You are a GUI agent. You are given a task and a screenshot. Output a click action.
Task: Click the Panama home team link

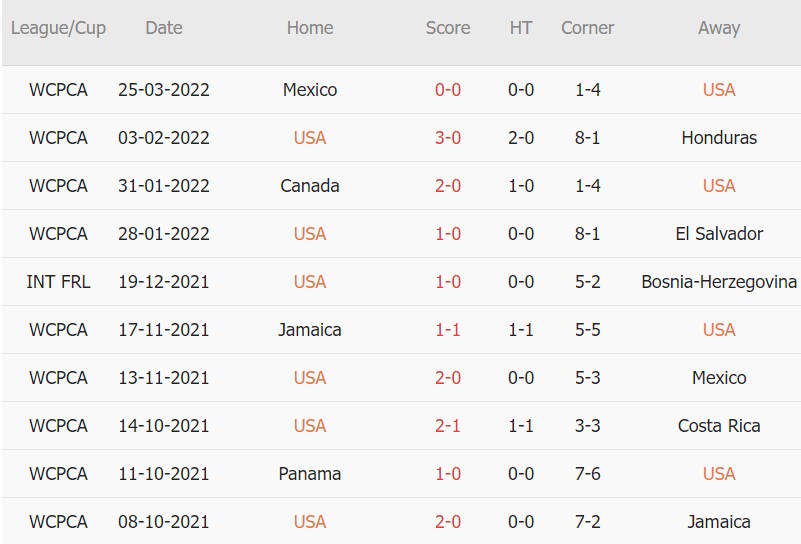click(310, 474)
